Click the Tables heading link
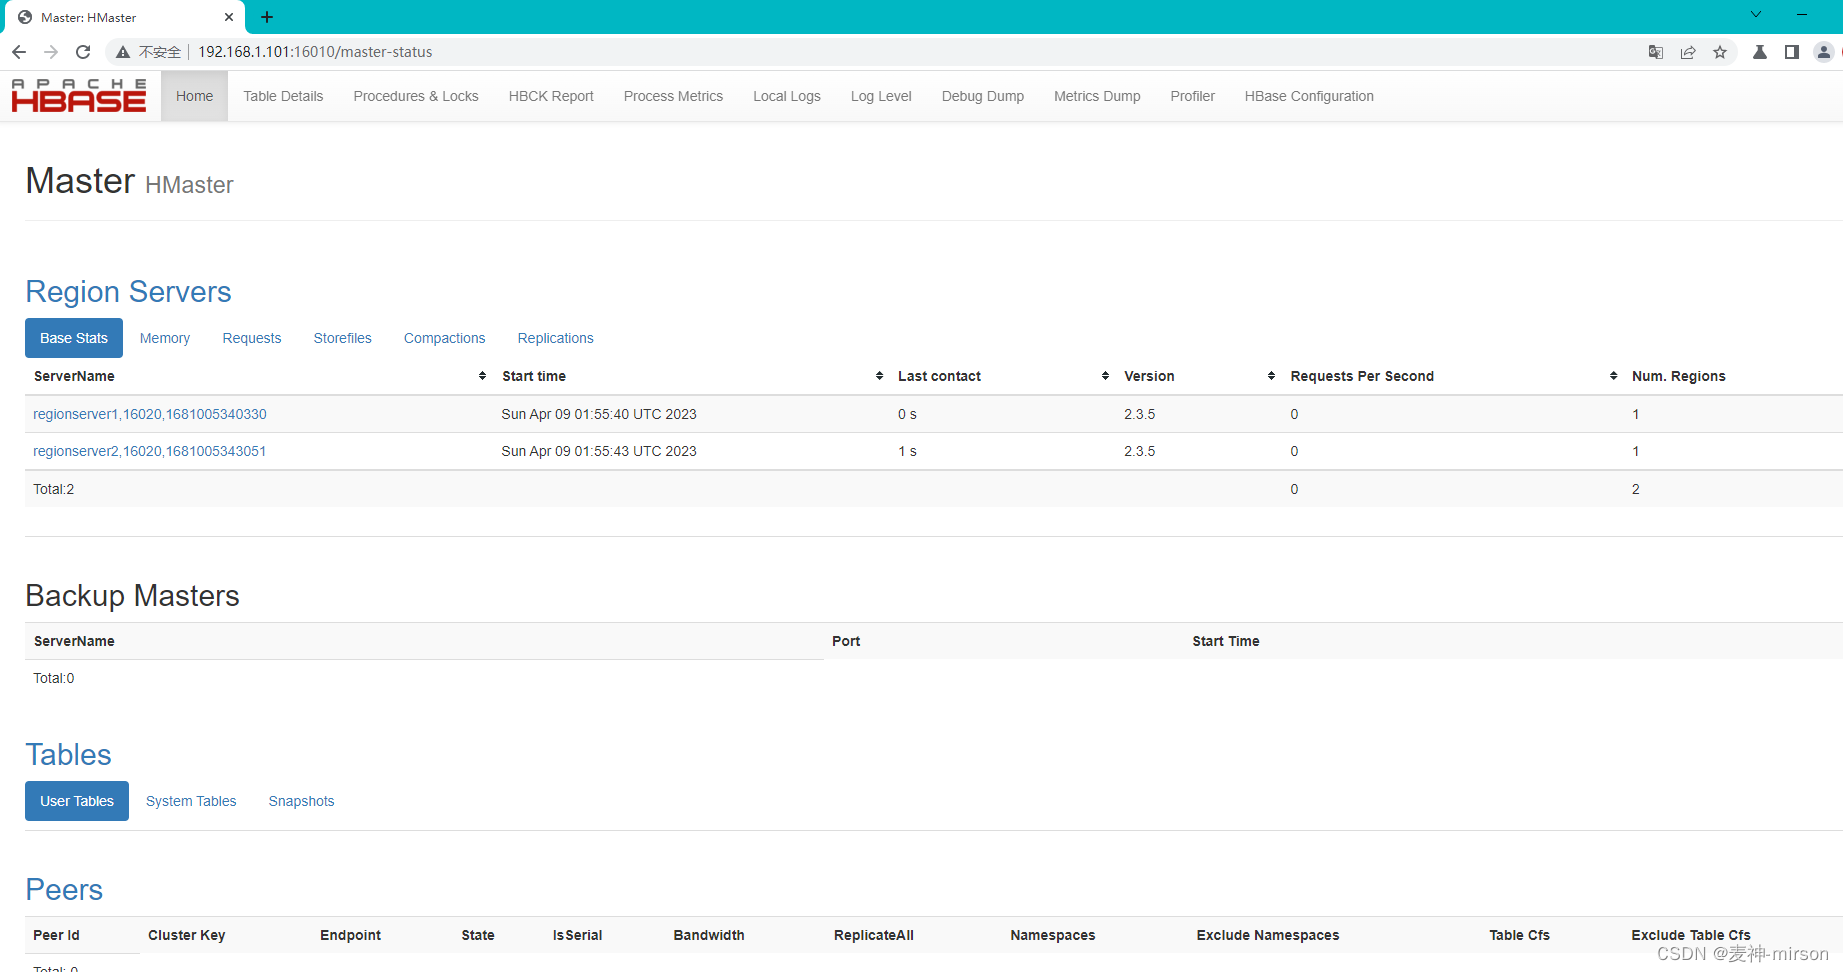The width and height of the screenshot is (1843, 972). point(68,755)
